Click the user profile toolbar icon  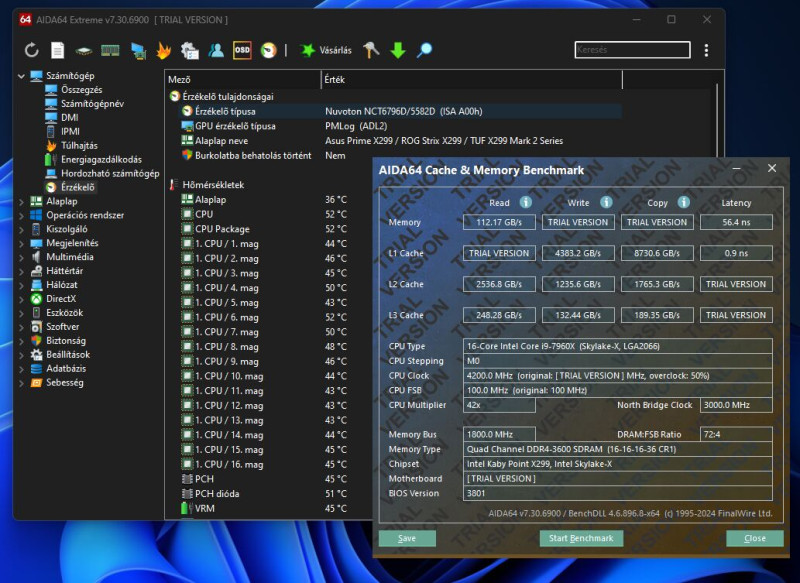[x=216, y=50]
